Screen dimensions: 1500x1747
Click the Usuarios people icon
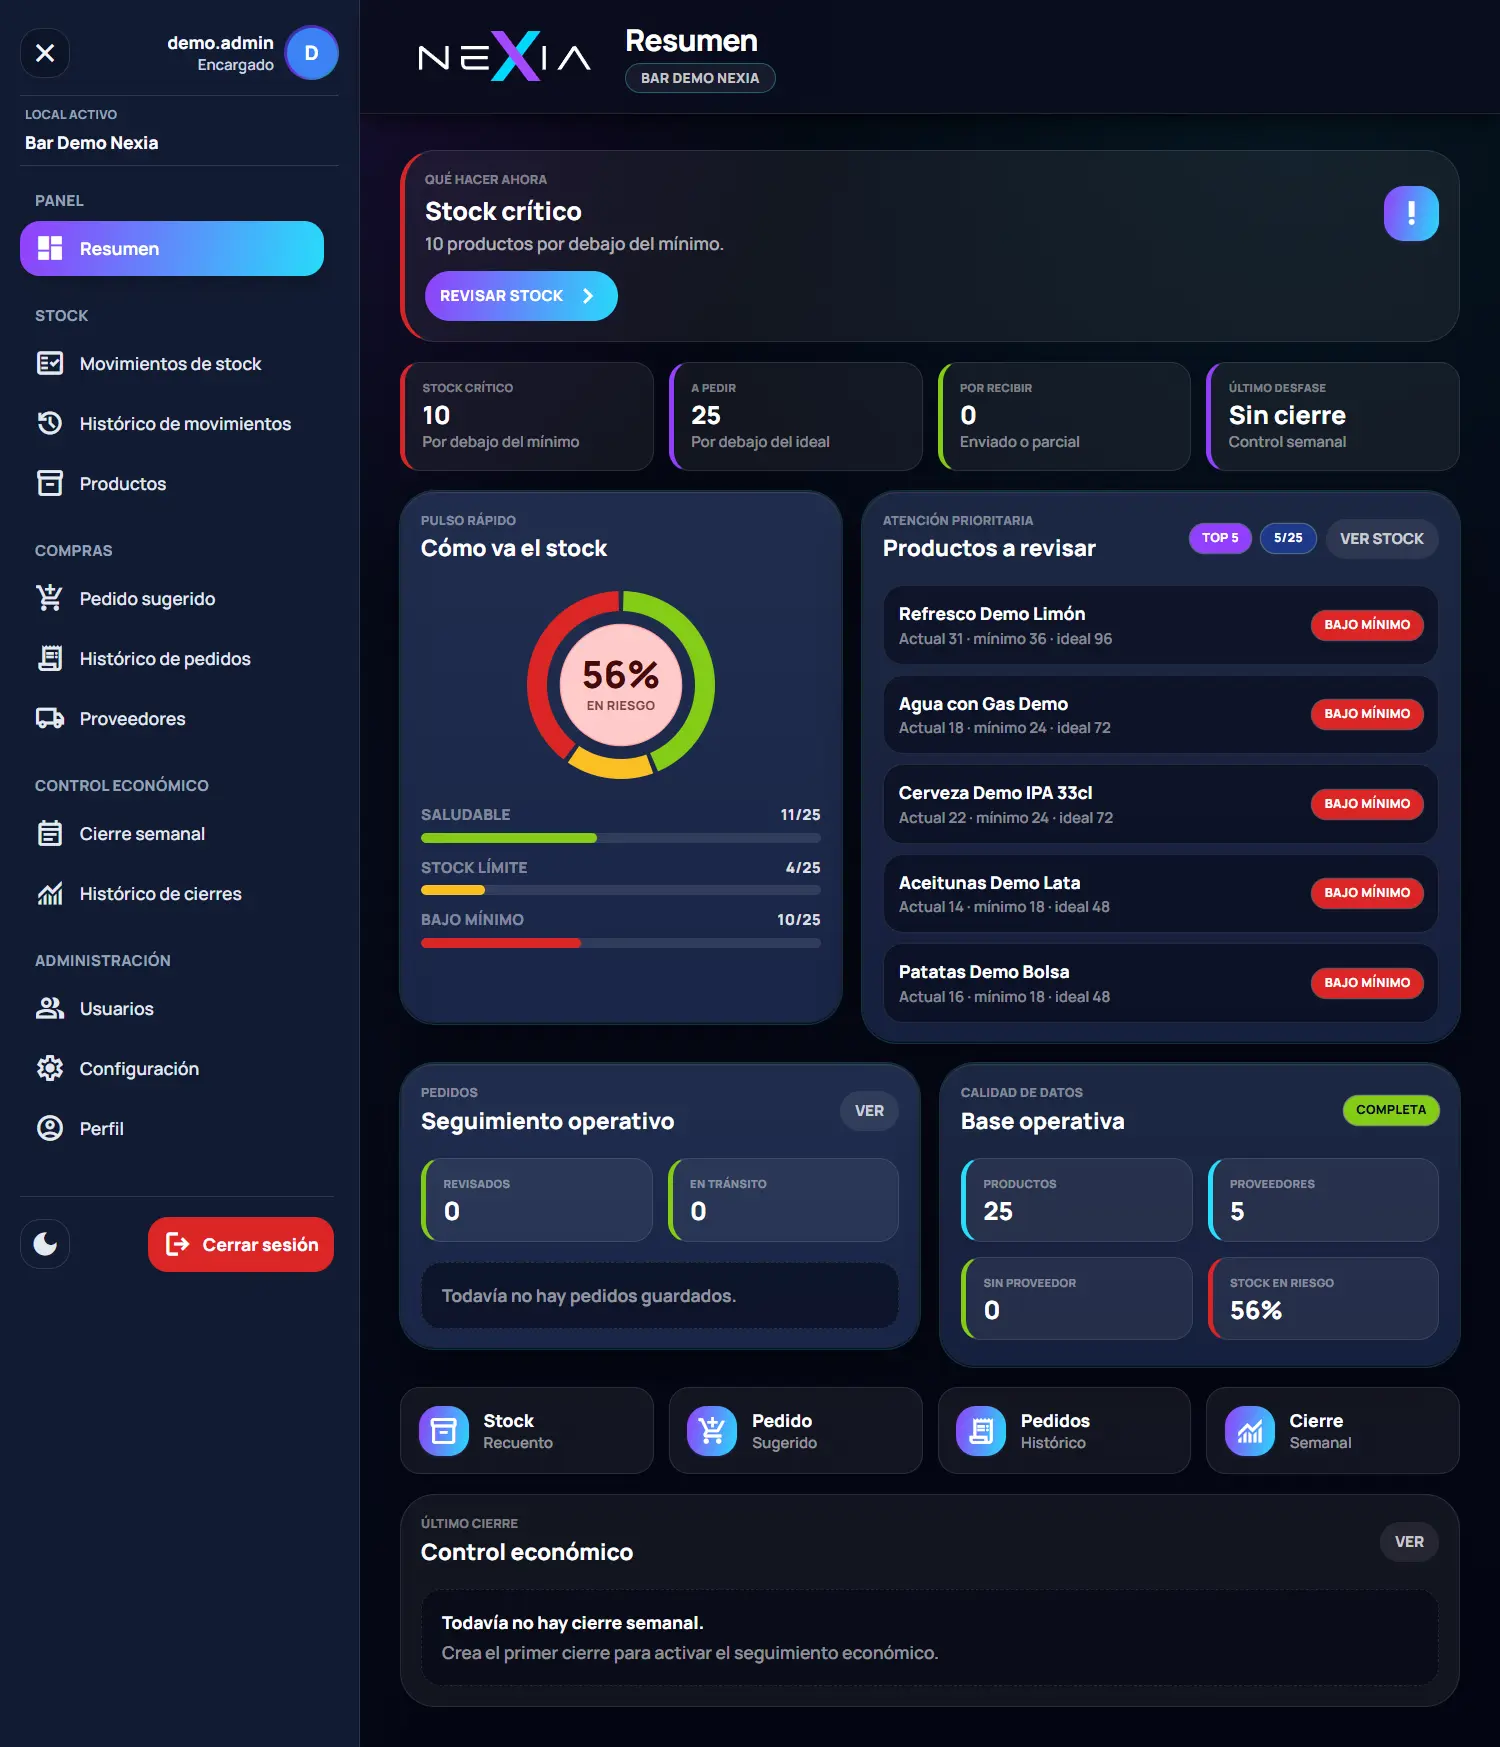tap(50, 1008)
